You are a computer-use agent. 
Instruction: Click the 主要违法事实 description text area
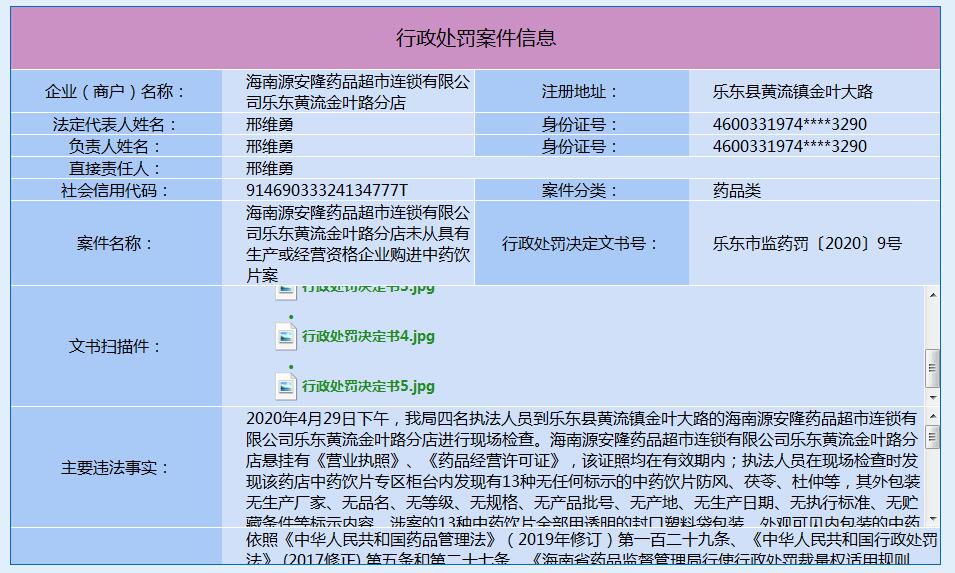(x=580, y=466)
